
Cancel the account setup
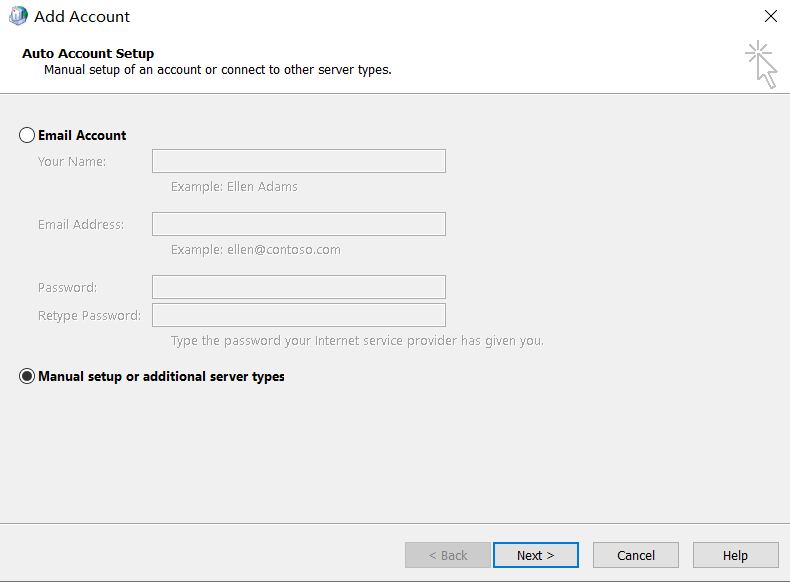pos(635,555)
